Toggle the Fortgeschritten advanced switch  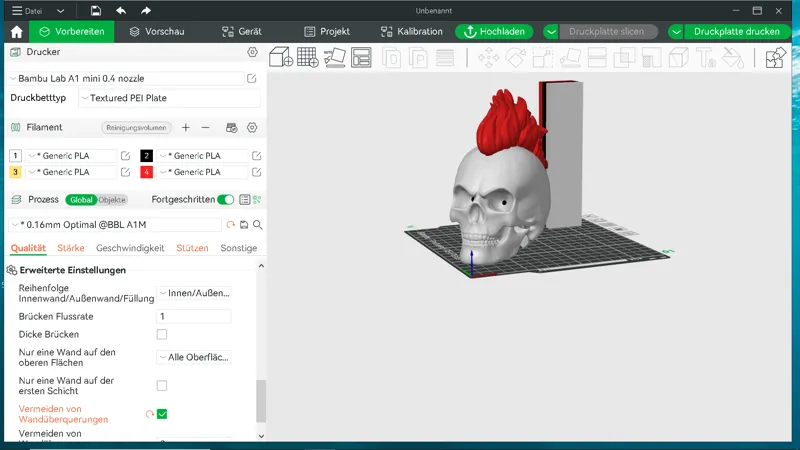coord(225,199)
